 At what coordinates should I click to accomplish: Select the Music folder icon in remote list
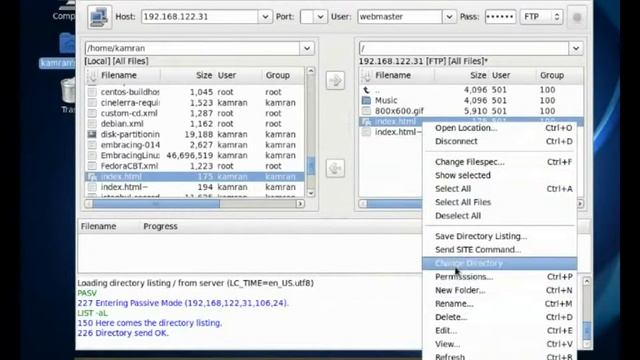pos(366,100)
